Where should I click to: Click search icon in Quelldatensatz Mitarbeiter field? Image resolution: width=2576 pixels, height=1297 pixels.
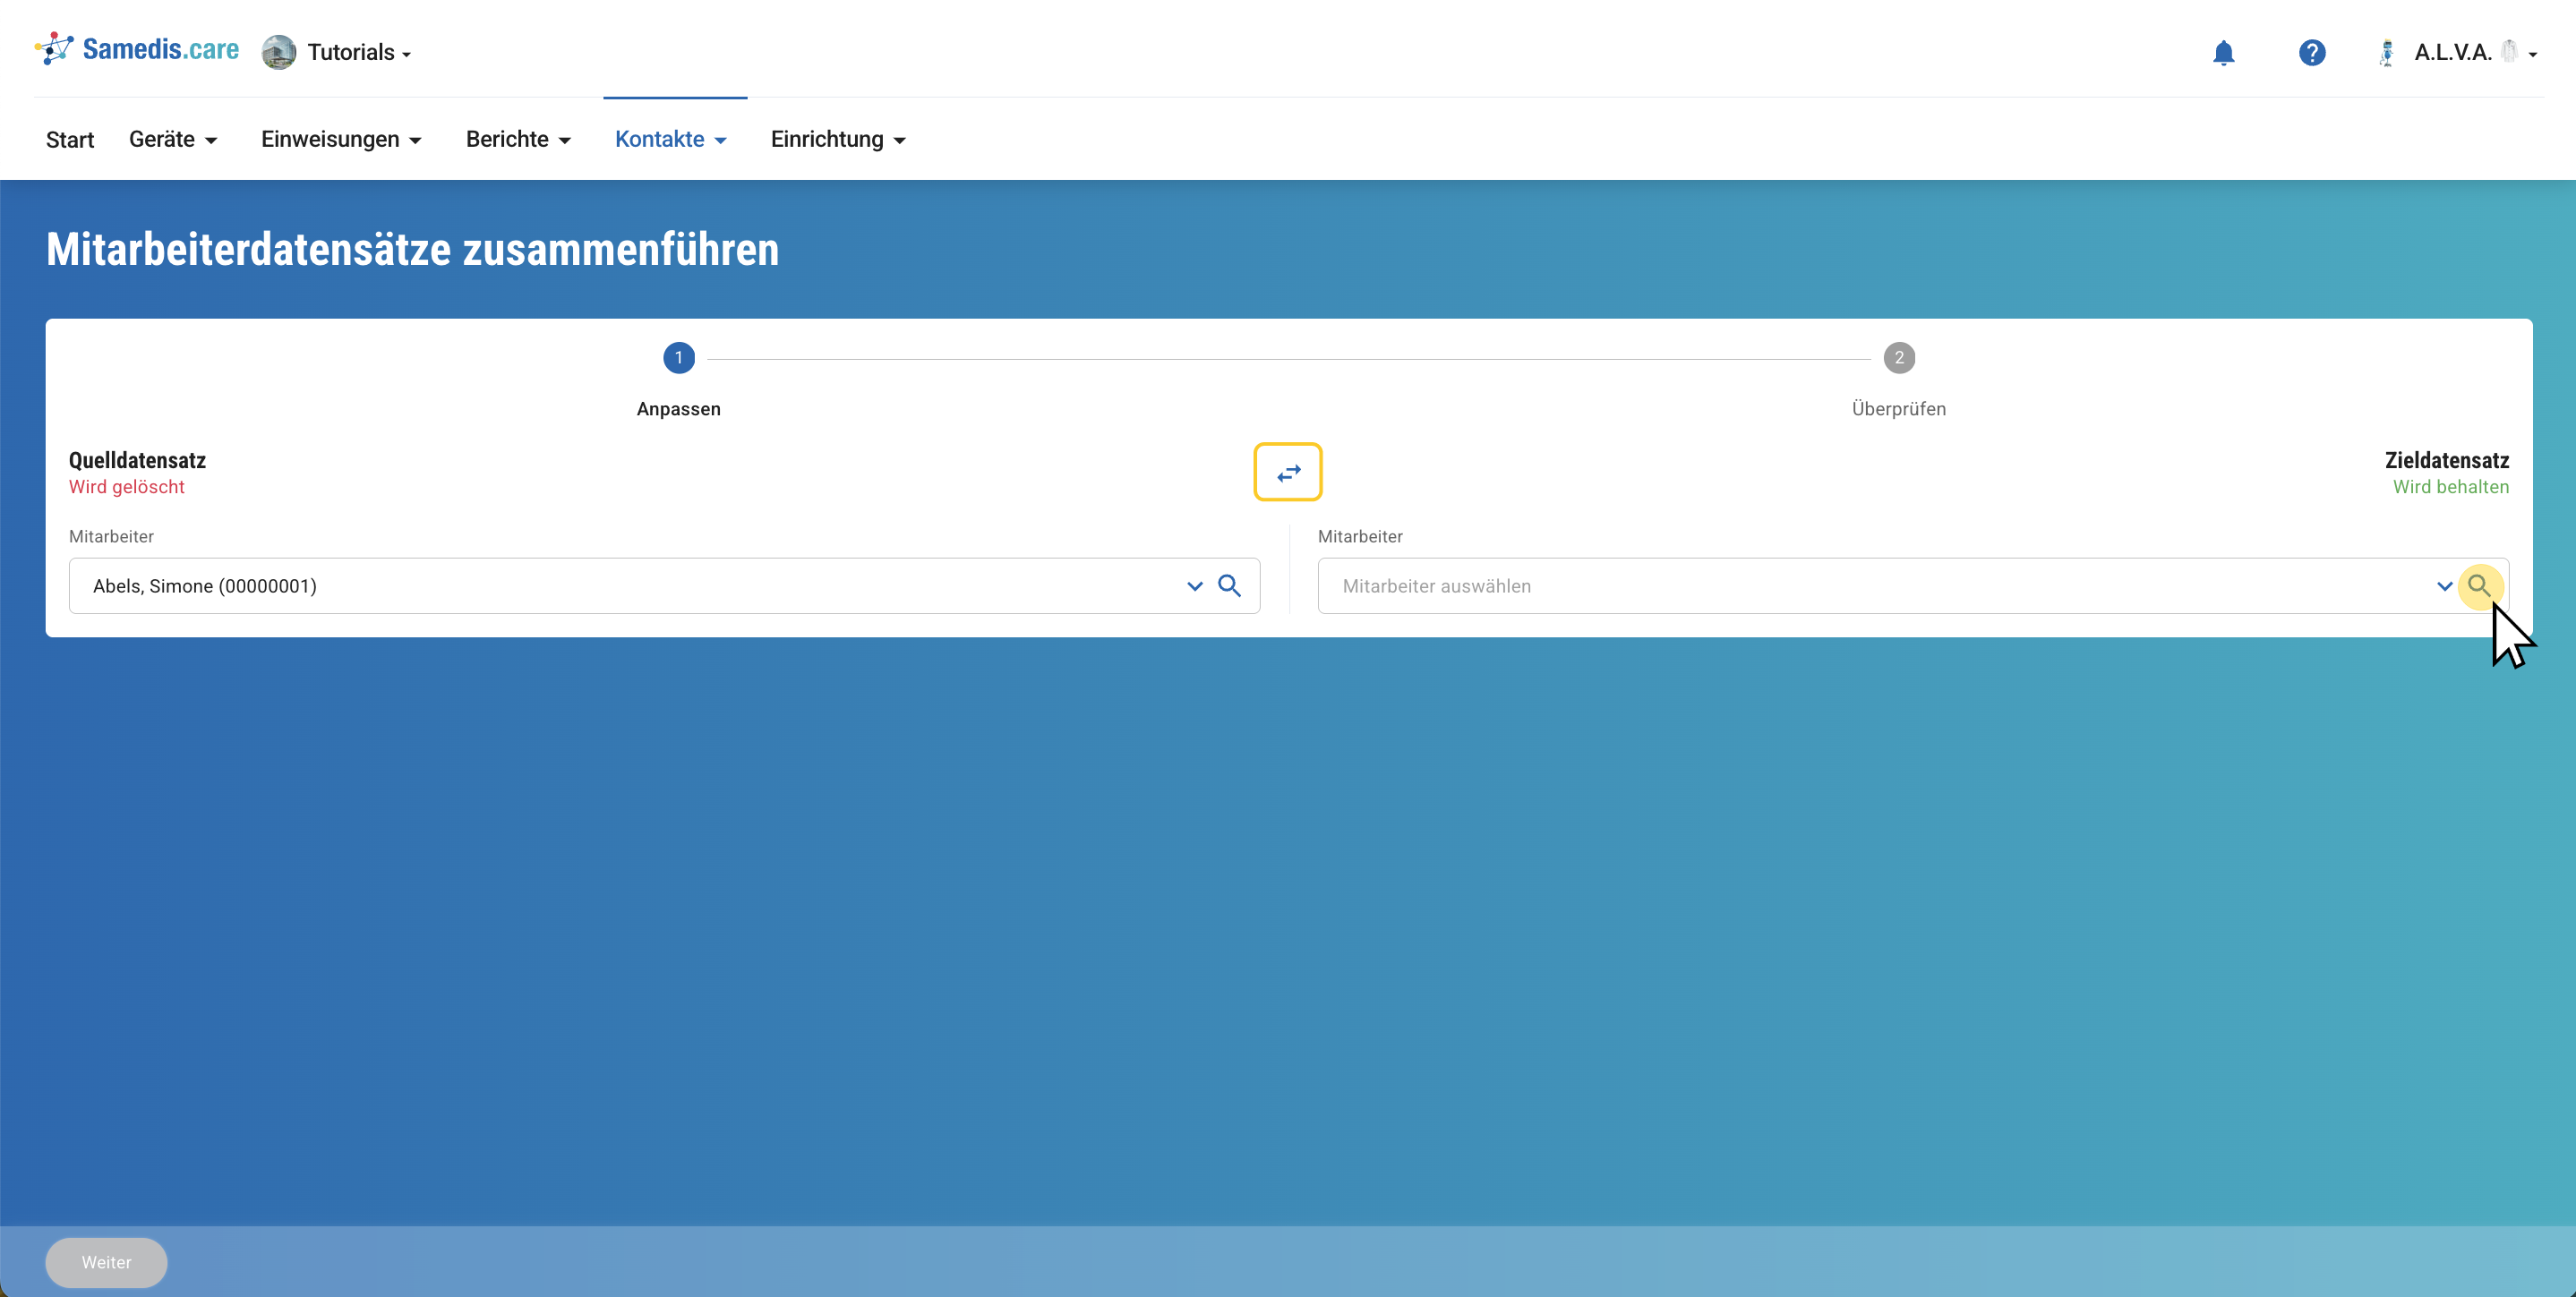point(1229,586)
